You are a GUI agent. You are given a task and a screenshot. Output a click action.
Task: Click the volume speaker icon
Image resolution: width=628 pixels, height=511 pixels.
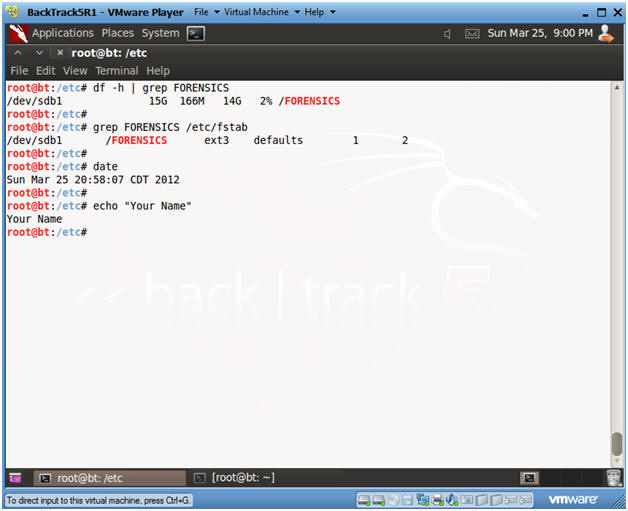pyautogui.click(x=447, y=34)
